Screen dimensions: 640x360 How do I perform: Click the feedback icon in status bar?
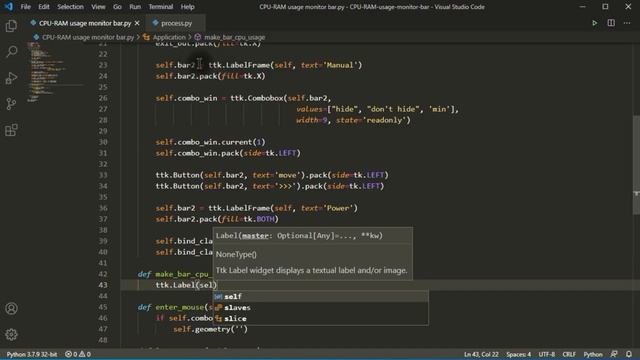(x=614, y=354)
